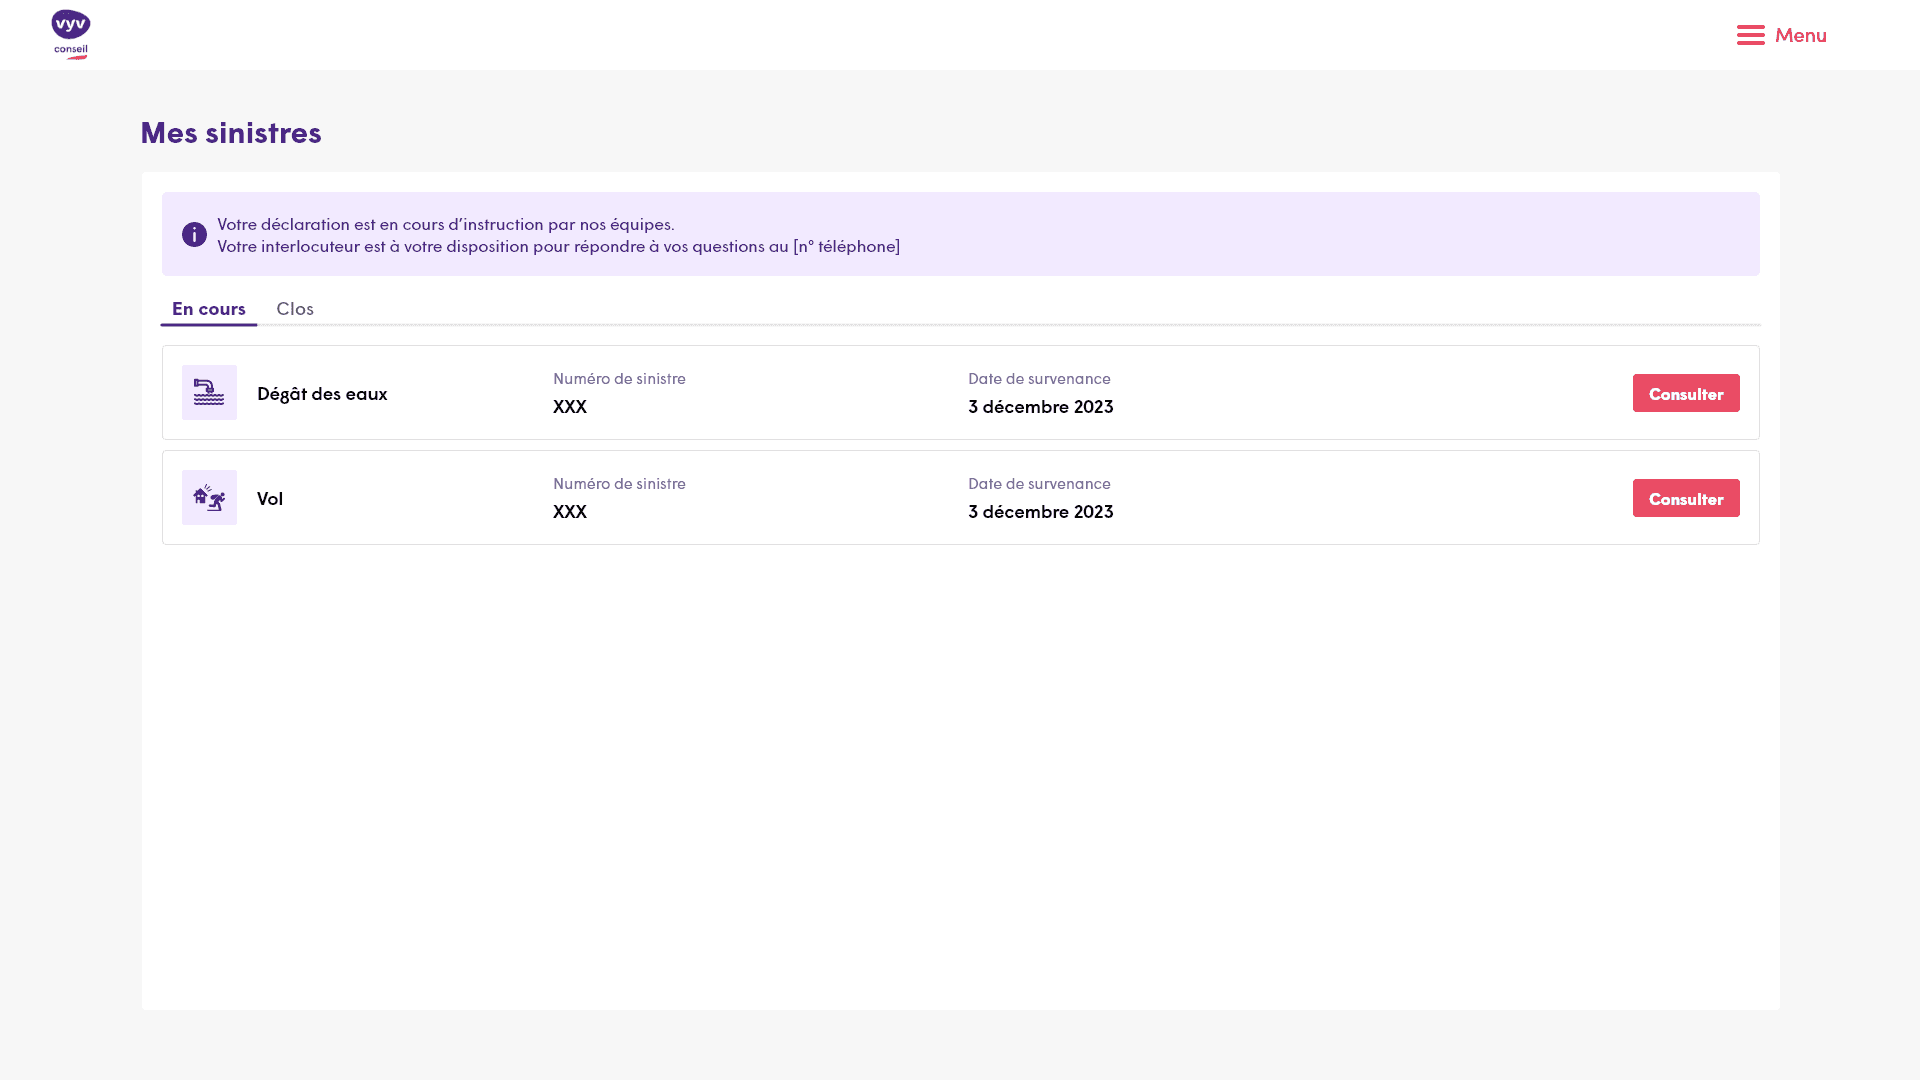
Task: Switch to the Clos tab
Action: click(x=294, y=308)
